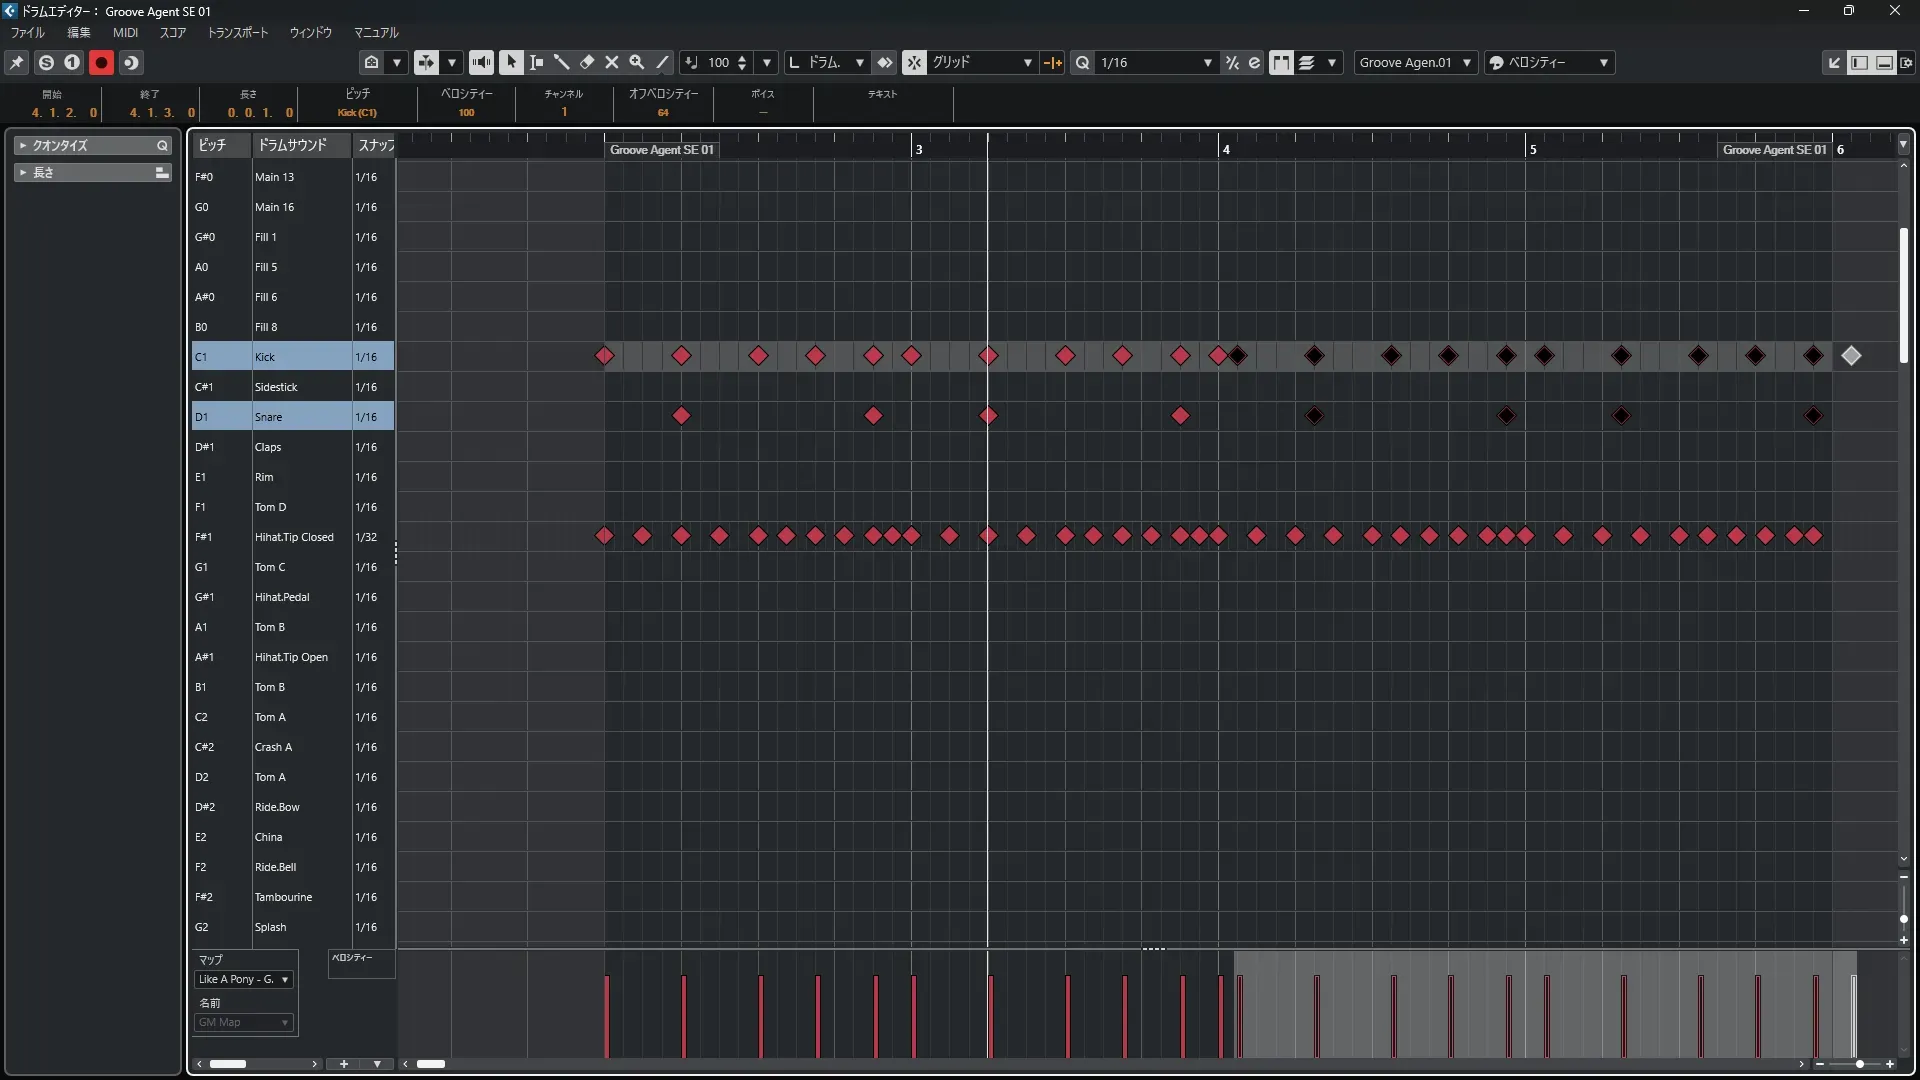Select the Drumstick tool

(562, 62)
